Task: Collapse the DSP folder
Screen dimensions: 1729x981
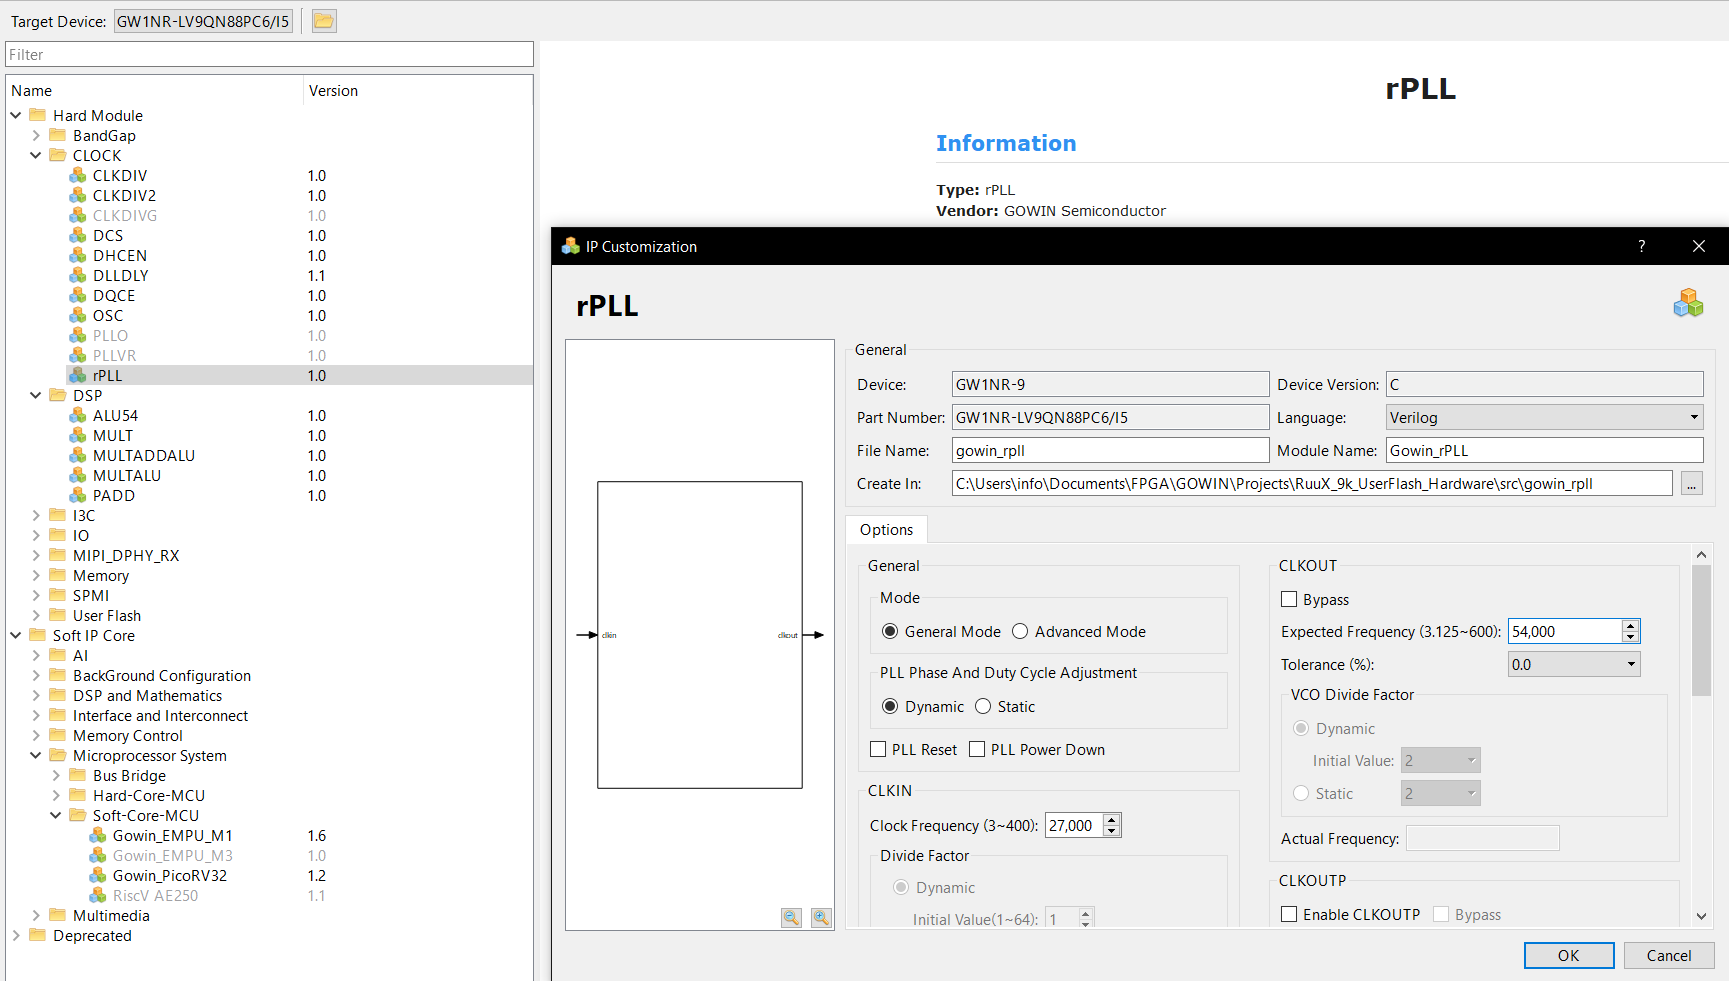Action: tap(36, 395)
